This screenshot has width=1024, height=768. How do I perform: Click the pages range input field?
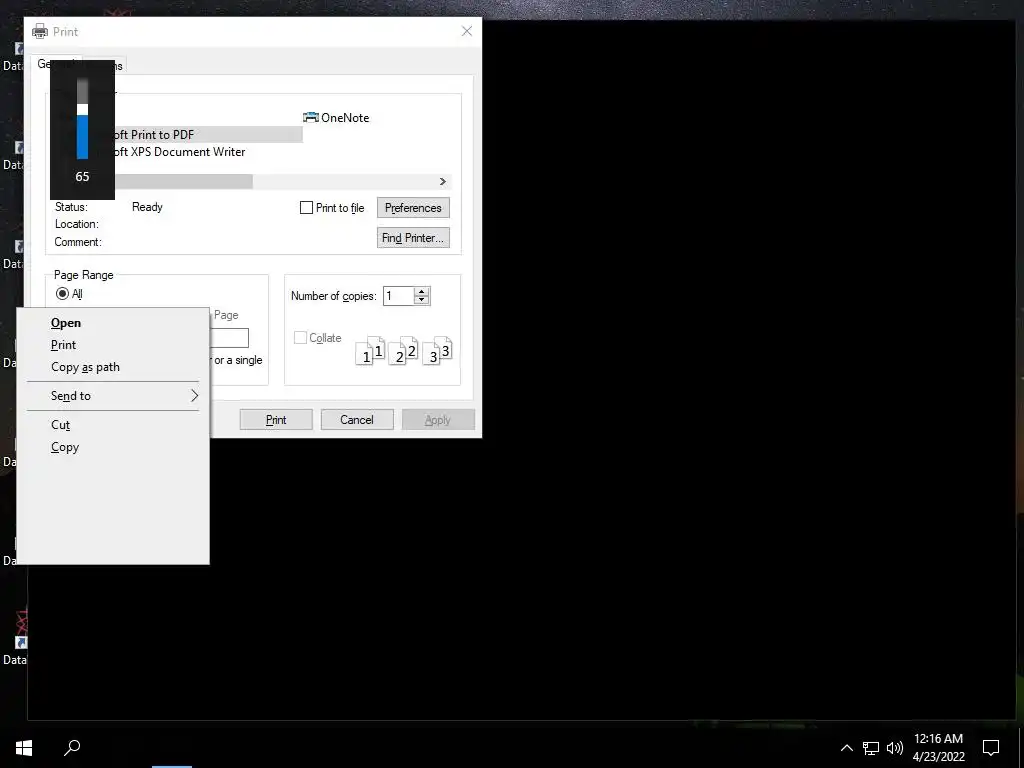(x=229, y=338)
